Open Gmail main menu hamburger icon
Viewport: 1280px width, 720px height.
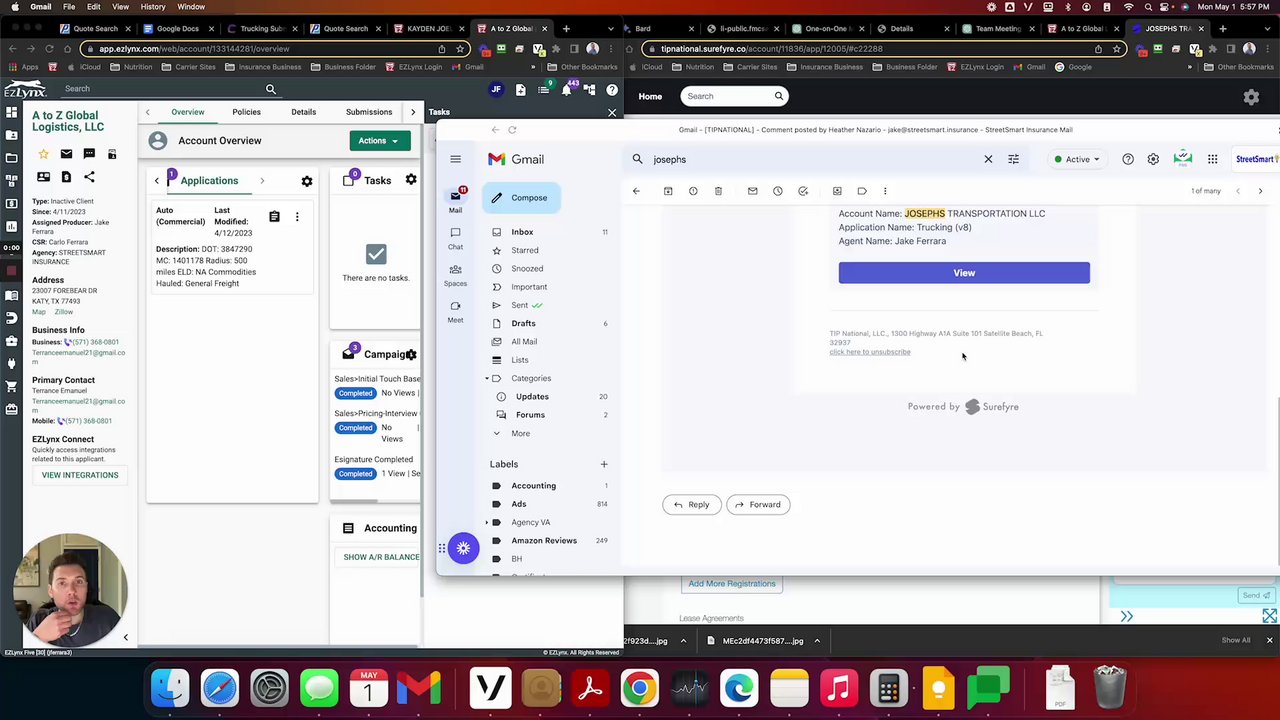(455, 159)
